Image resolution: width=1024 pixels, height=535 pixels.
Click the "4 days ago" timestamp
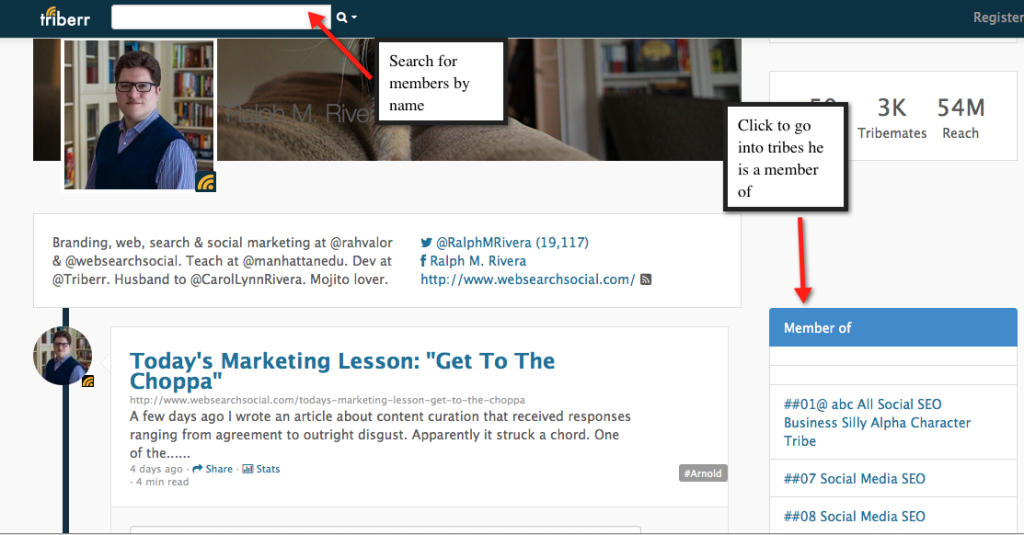(x=156, y=469)
